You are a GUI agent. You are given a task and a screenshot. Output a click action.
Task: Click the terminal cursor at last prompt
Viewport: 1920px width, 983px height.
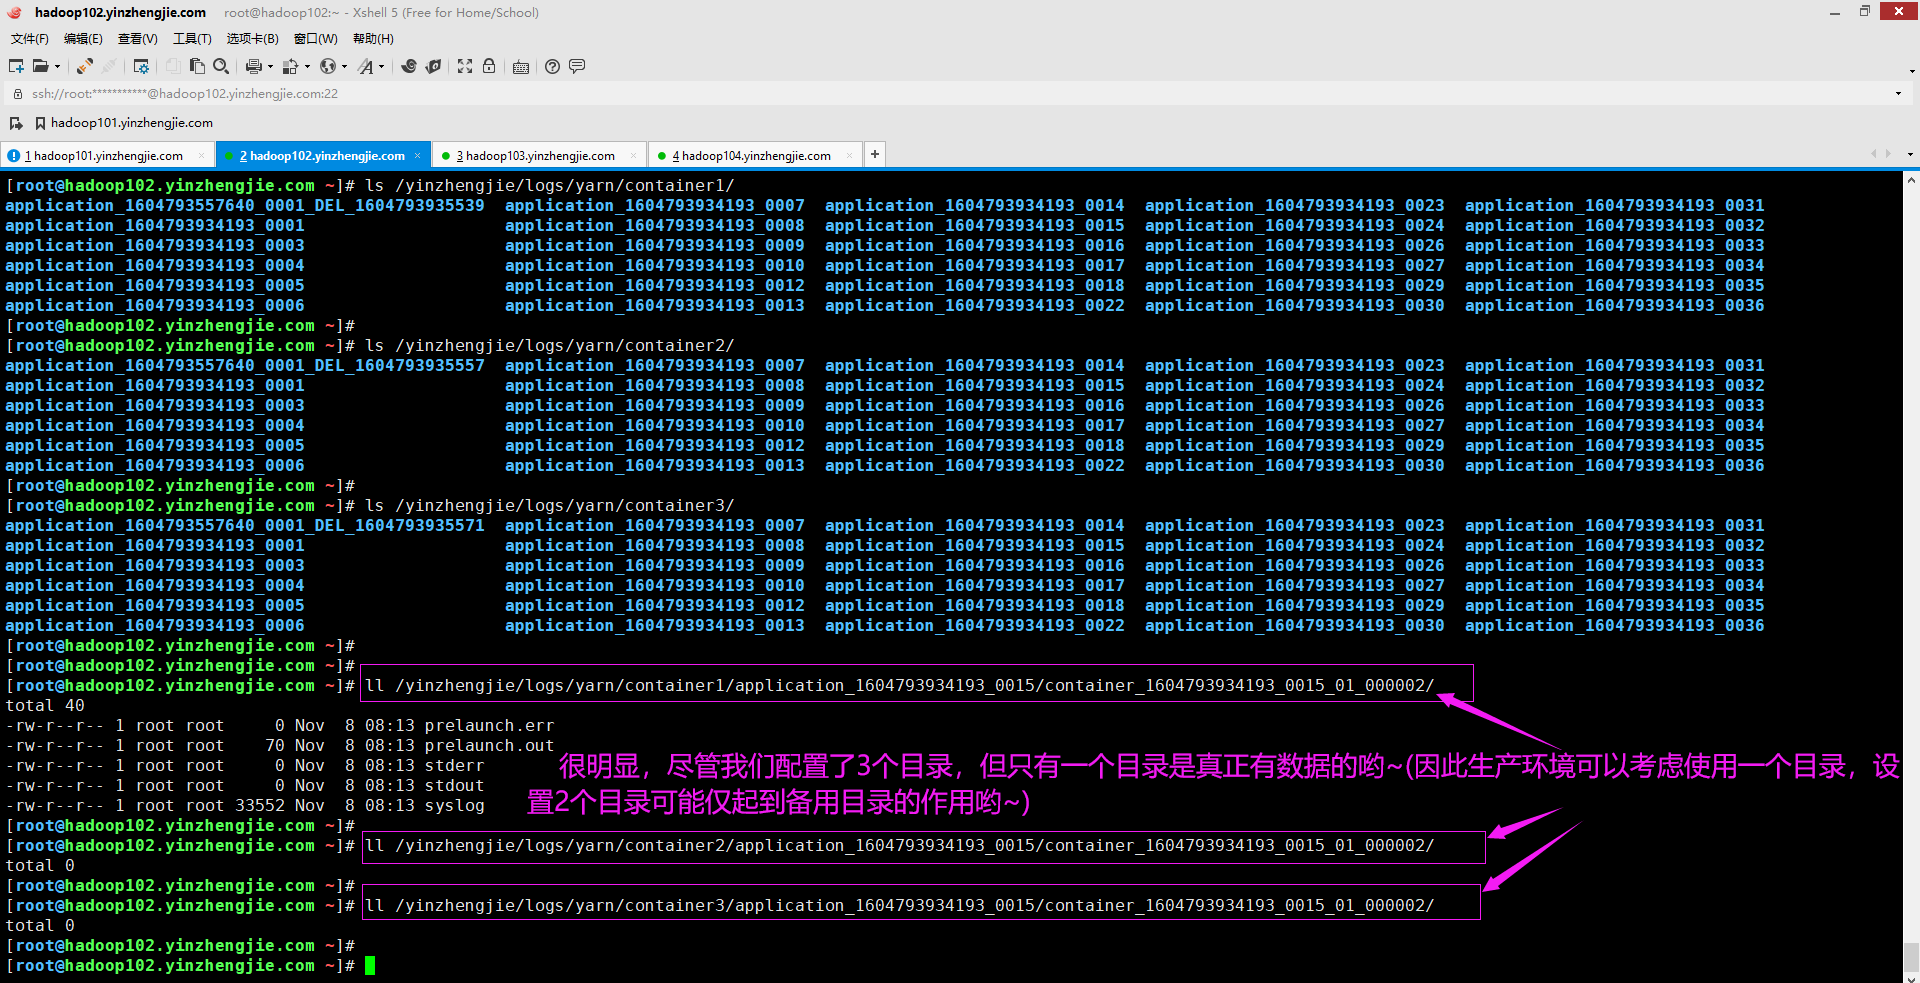[370, 965]
